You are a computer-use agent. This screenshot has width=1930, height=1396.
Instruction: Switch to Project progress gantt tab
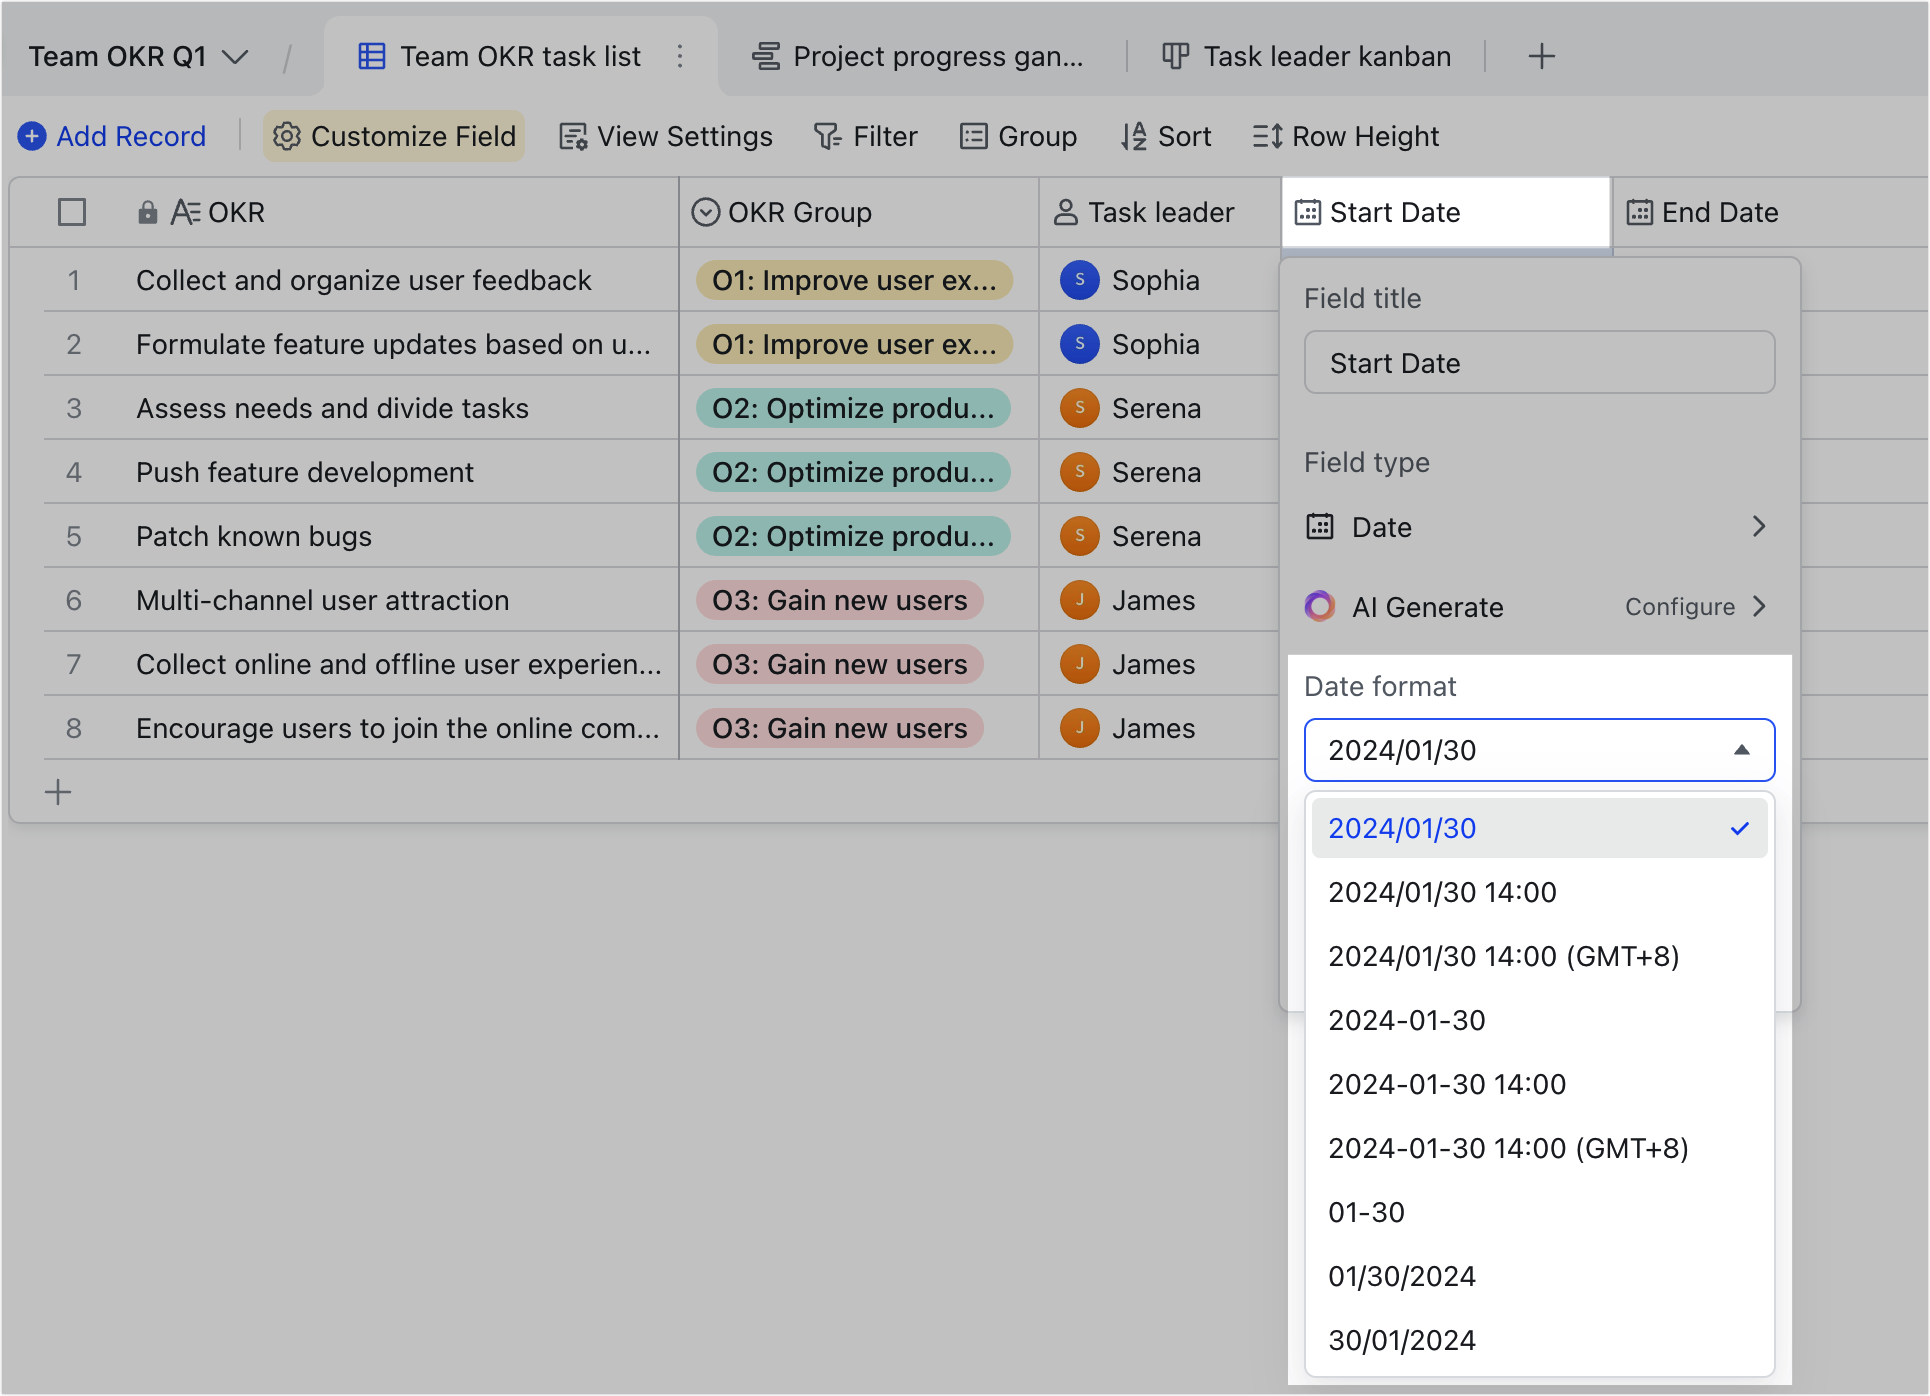918,56
